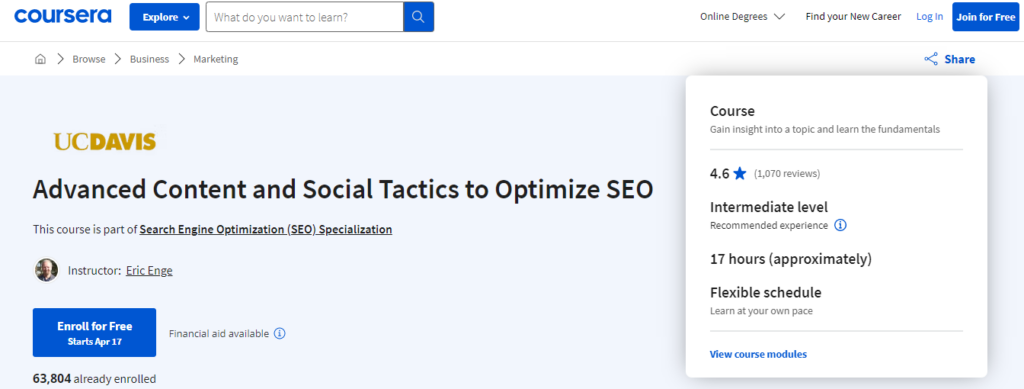Click the course title heading
The height and width of the screenshot is (389, 1024).
click(343, 189)
